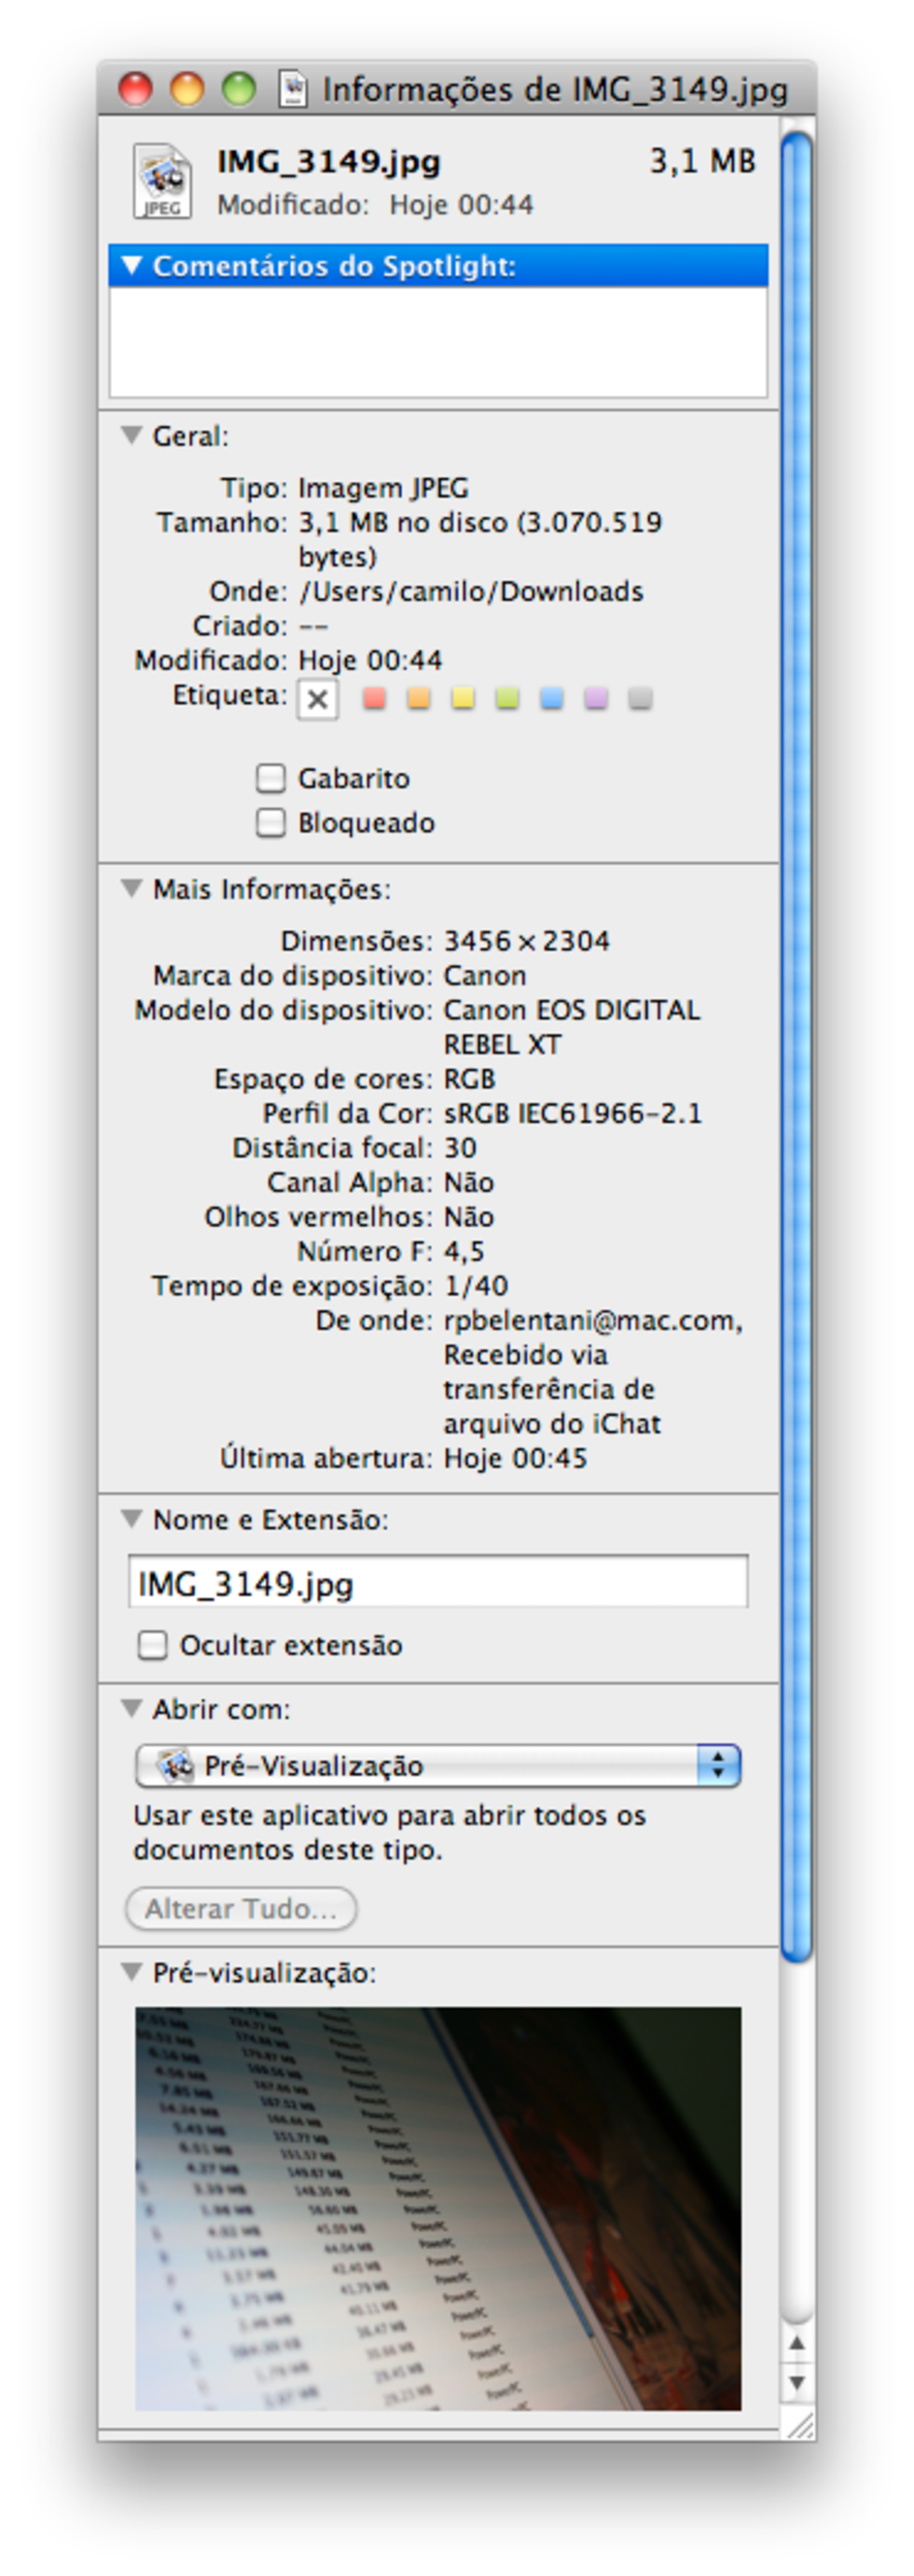This screenshot has height=2576, width=914.
Task: Click the JPEG file icon in header
Action: click(x=162, y=181)
